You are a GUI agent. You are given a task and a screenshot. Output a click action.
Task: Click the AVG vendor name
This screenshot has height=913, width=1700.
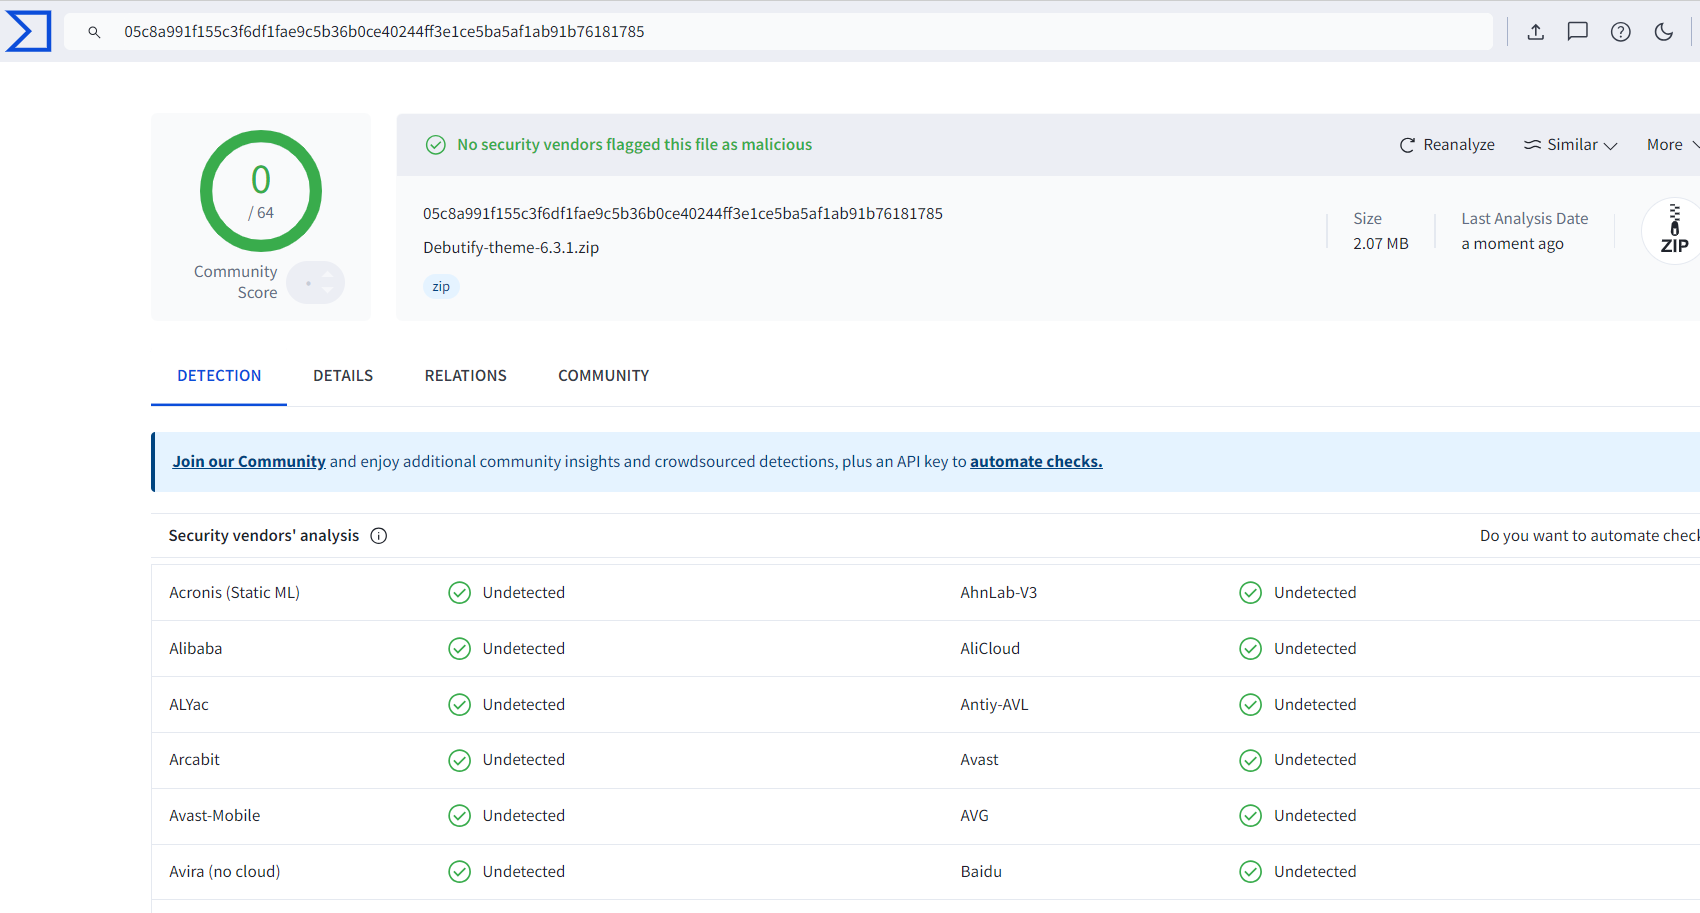975,816
